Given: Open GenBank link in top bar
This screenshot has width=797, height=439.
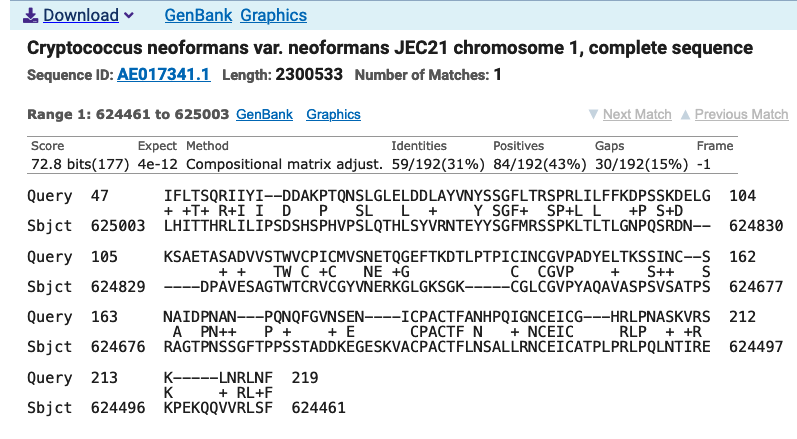Looking at the screenshot, I should coord(198,15).
